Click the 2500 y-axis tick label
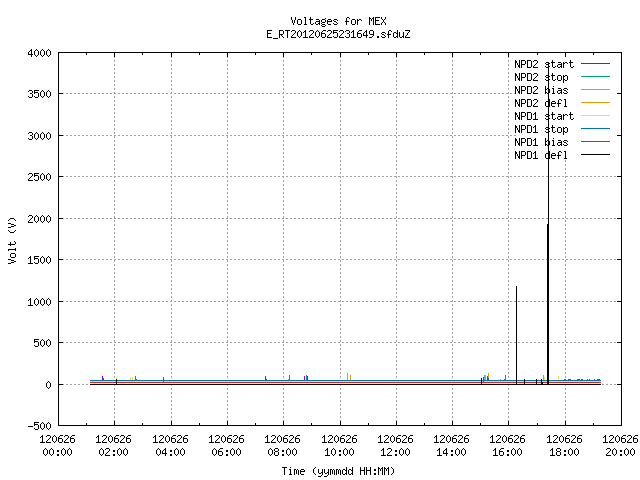This screenshot has height=480, width=640. click(x=40, y=177)
